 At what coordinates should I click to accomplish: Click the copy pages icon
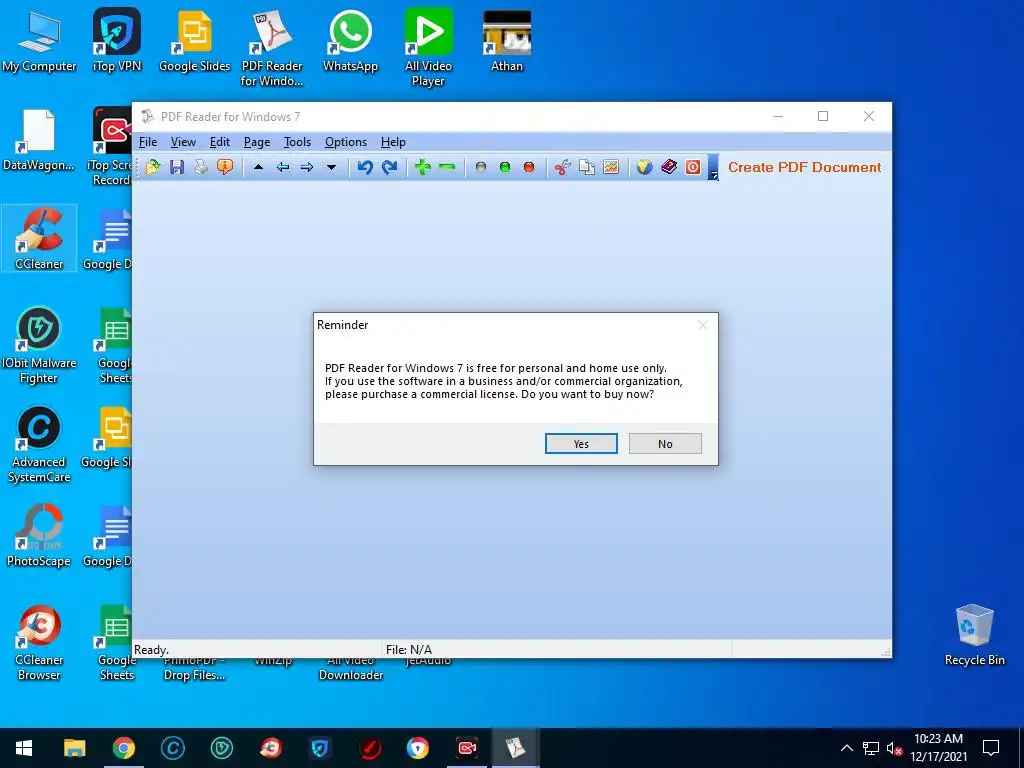(x=586, y=167)
